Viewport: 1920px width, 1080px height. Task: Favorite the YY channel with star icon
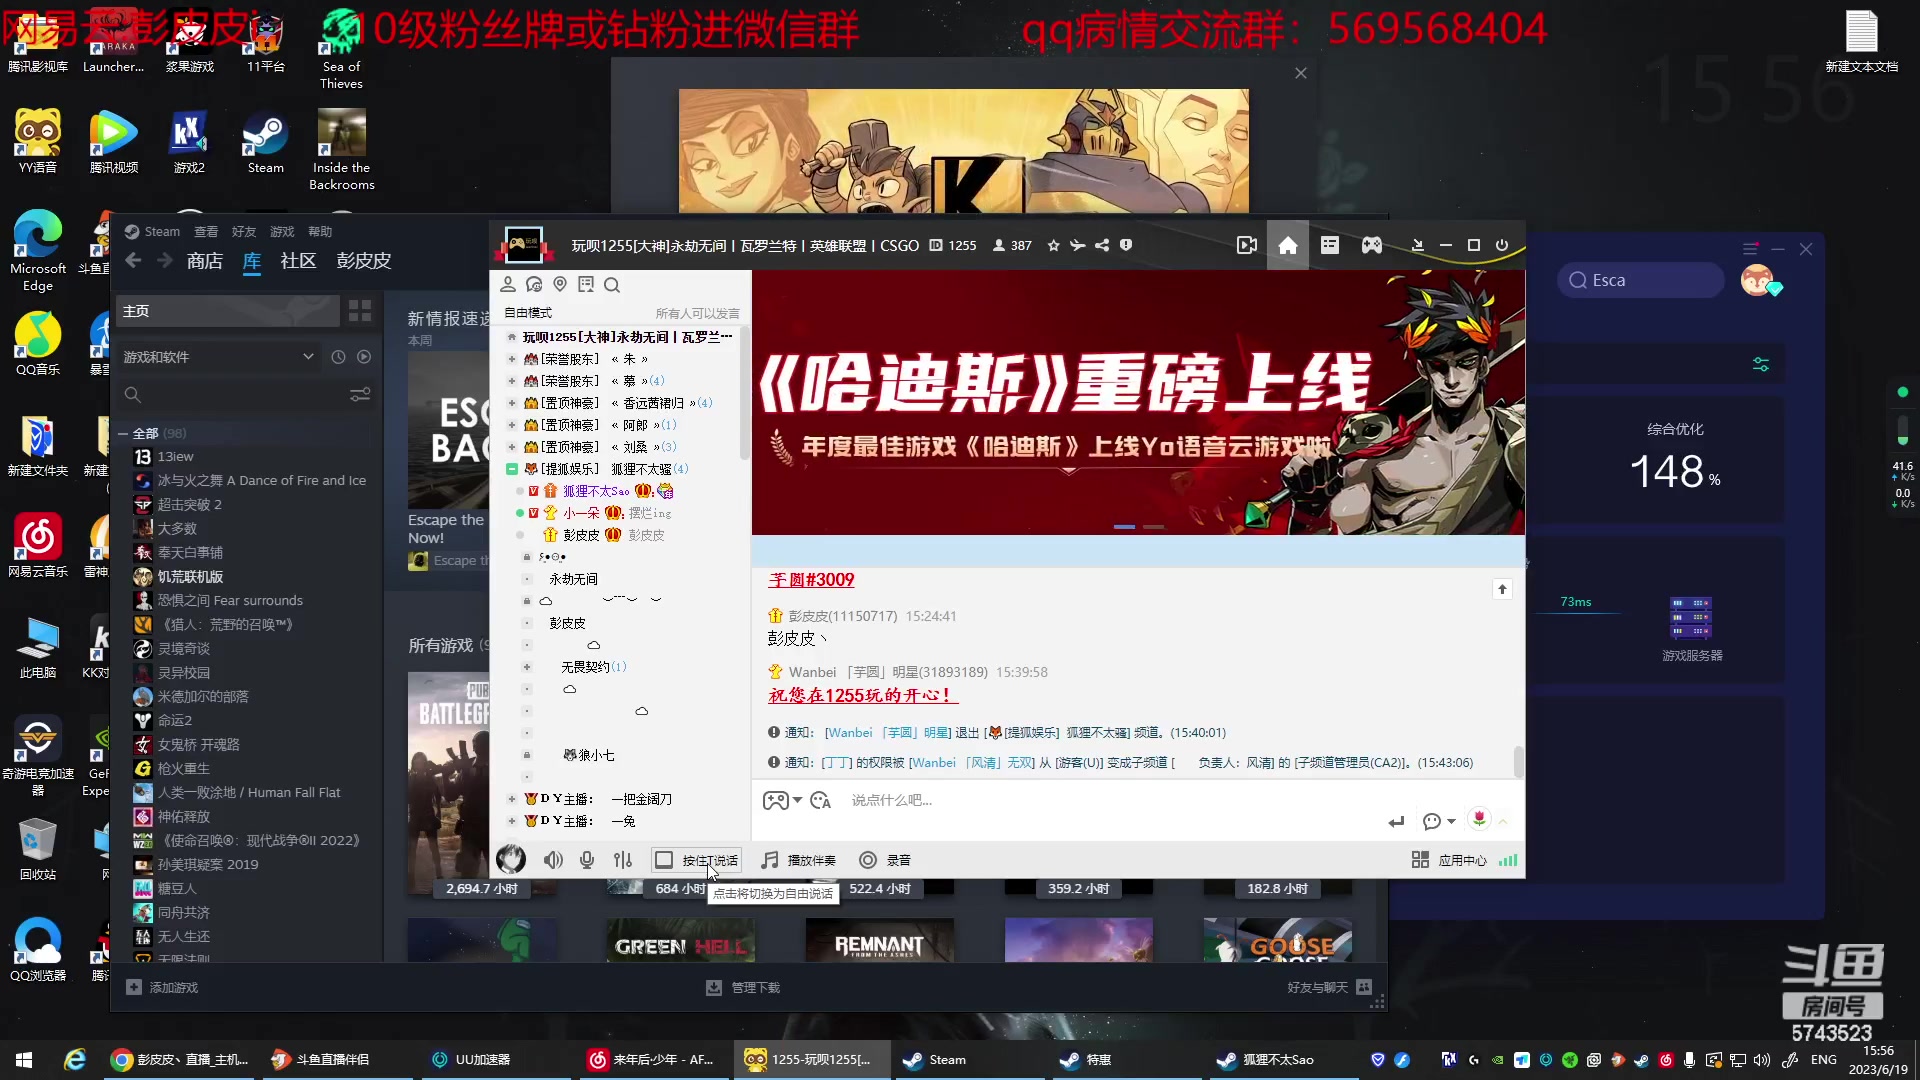1053,246
